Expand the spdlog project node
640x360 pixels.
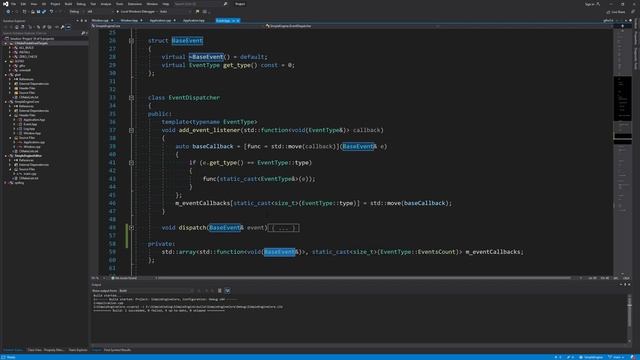point(6,182)
